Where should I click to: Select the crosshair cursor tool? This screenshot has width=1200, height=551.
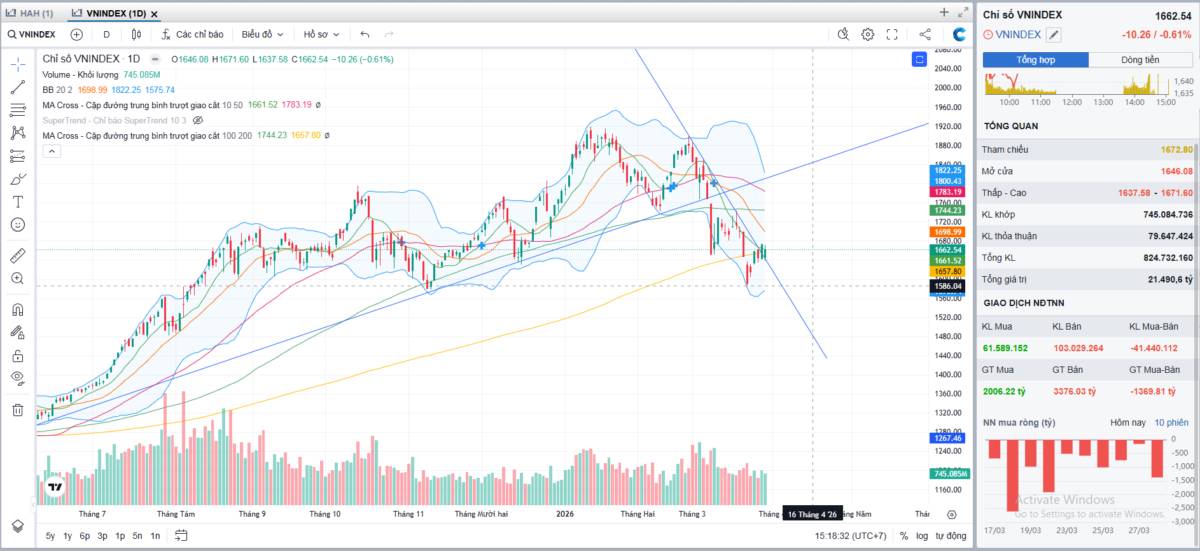18,63
